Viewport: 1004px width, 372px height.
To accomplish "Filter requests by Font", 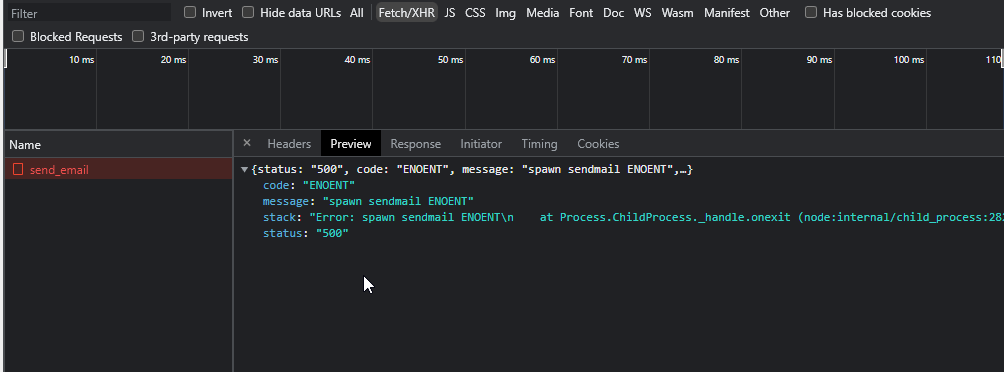I will tap(581, 13).
